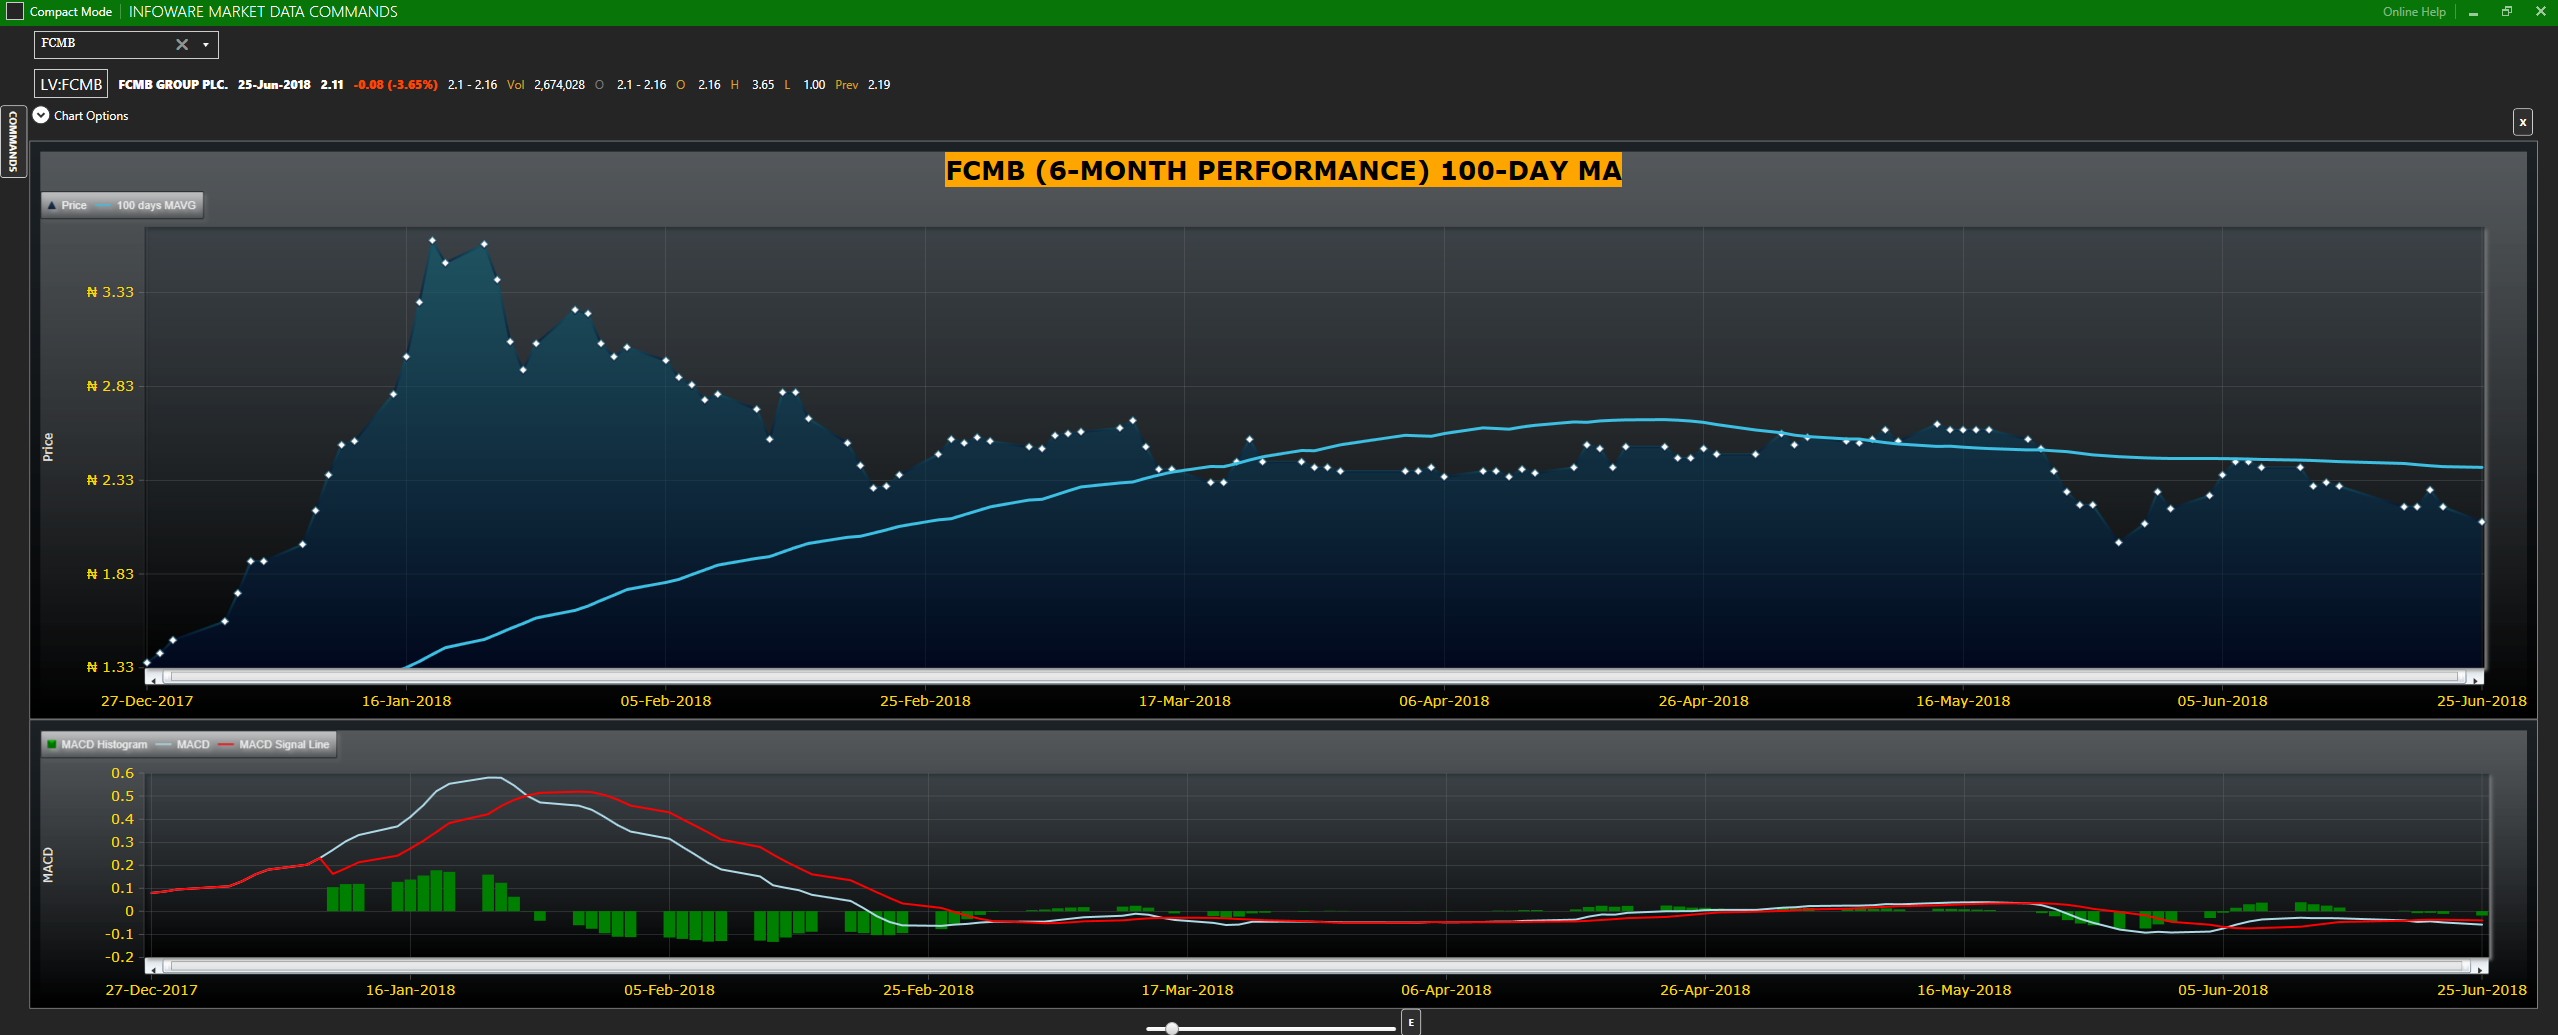Close the chart panel with the x button
Screen dimensions: 2558x1035
point(2523,122)
